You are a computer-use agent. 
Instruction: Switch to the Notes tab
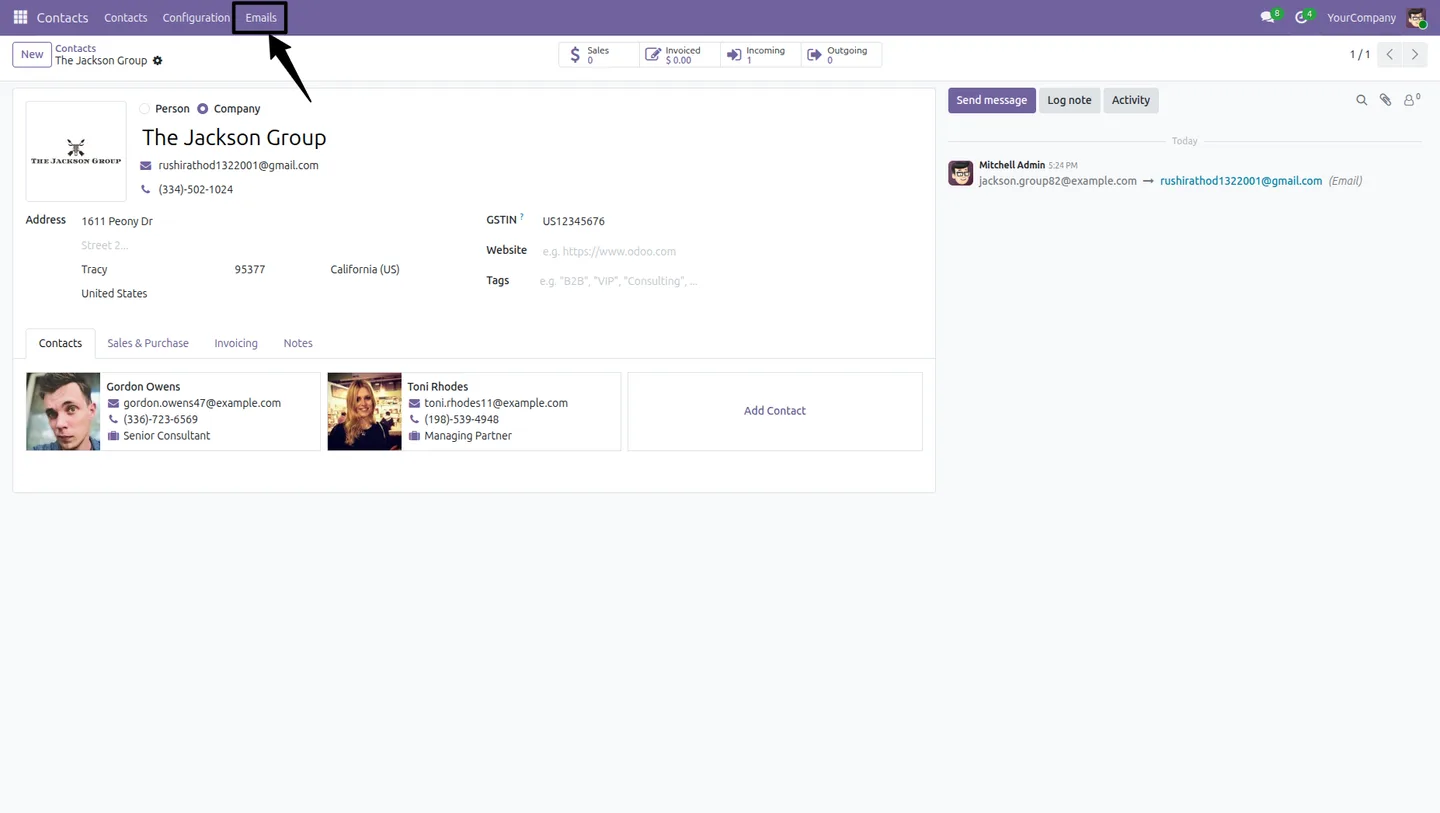pyautogui.click(x=298, y=343)
